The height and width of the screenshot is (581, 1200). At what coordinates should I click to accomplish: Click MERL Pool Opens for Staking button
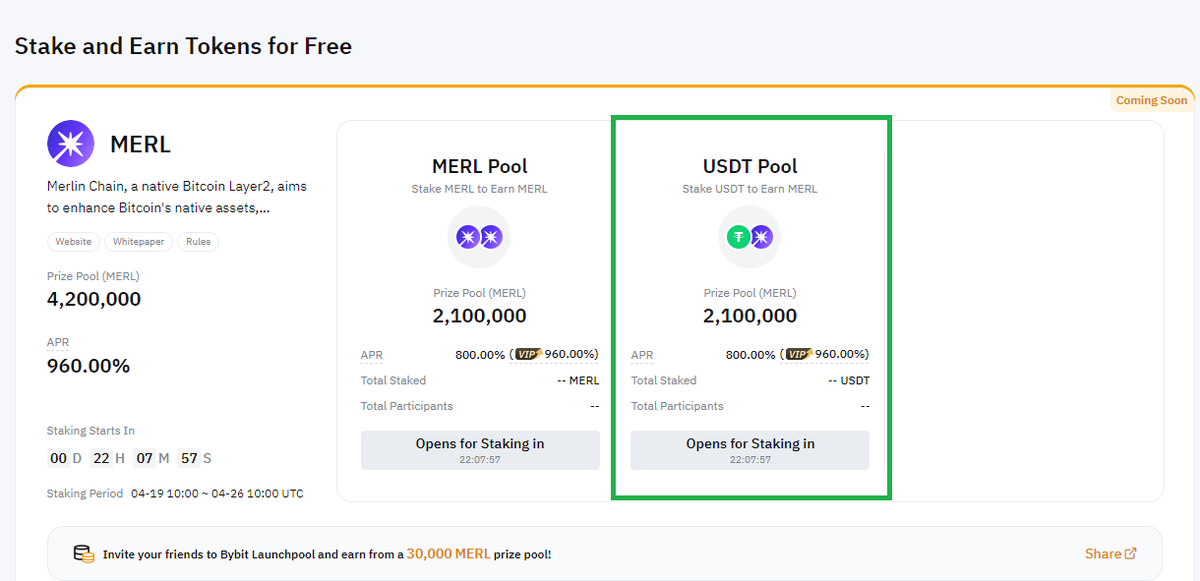(x=480, y=450)
